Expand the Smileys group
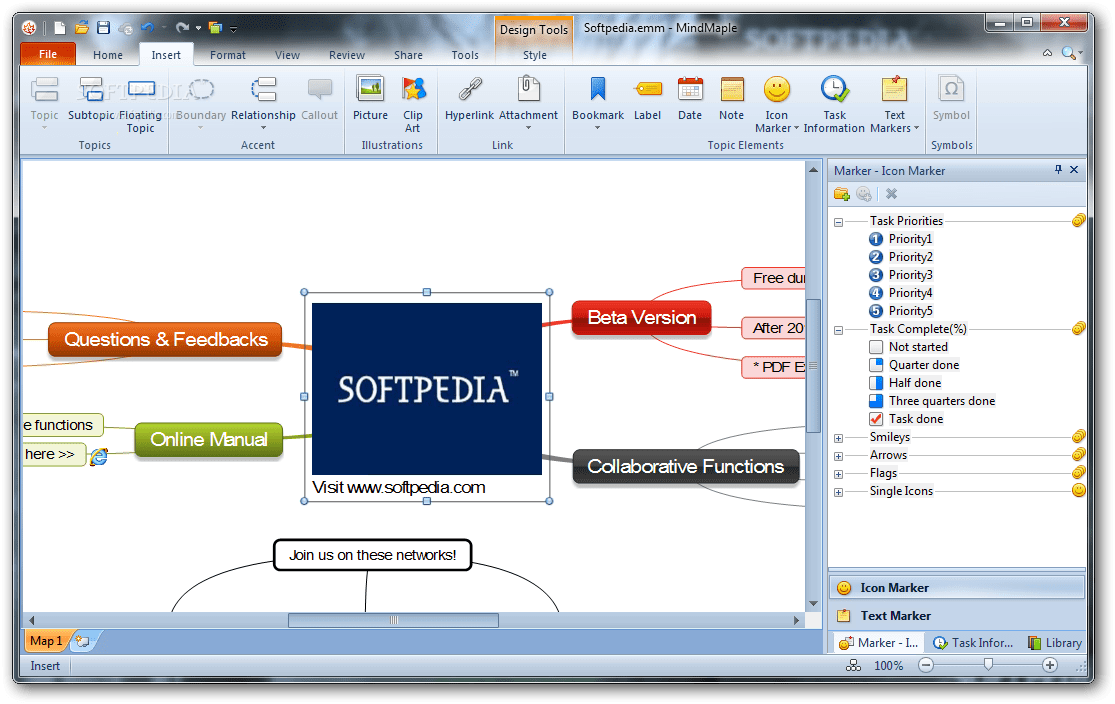Image resolution: width=1115 pixels, height=704 pixels. point(838,438)
